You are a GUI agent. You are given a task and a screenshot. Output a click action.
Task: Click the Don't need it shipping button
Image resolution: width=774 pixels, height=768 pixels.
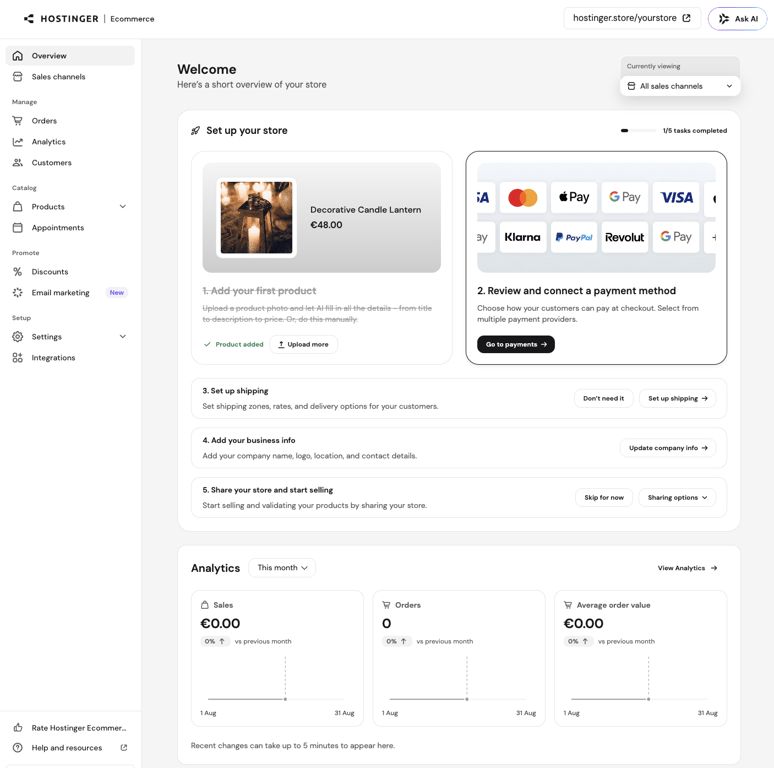click(x=604, y=398)
